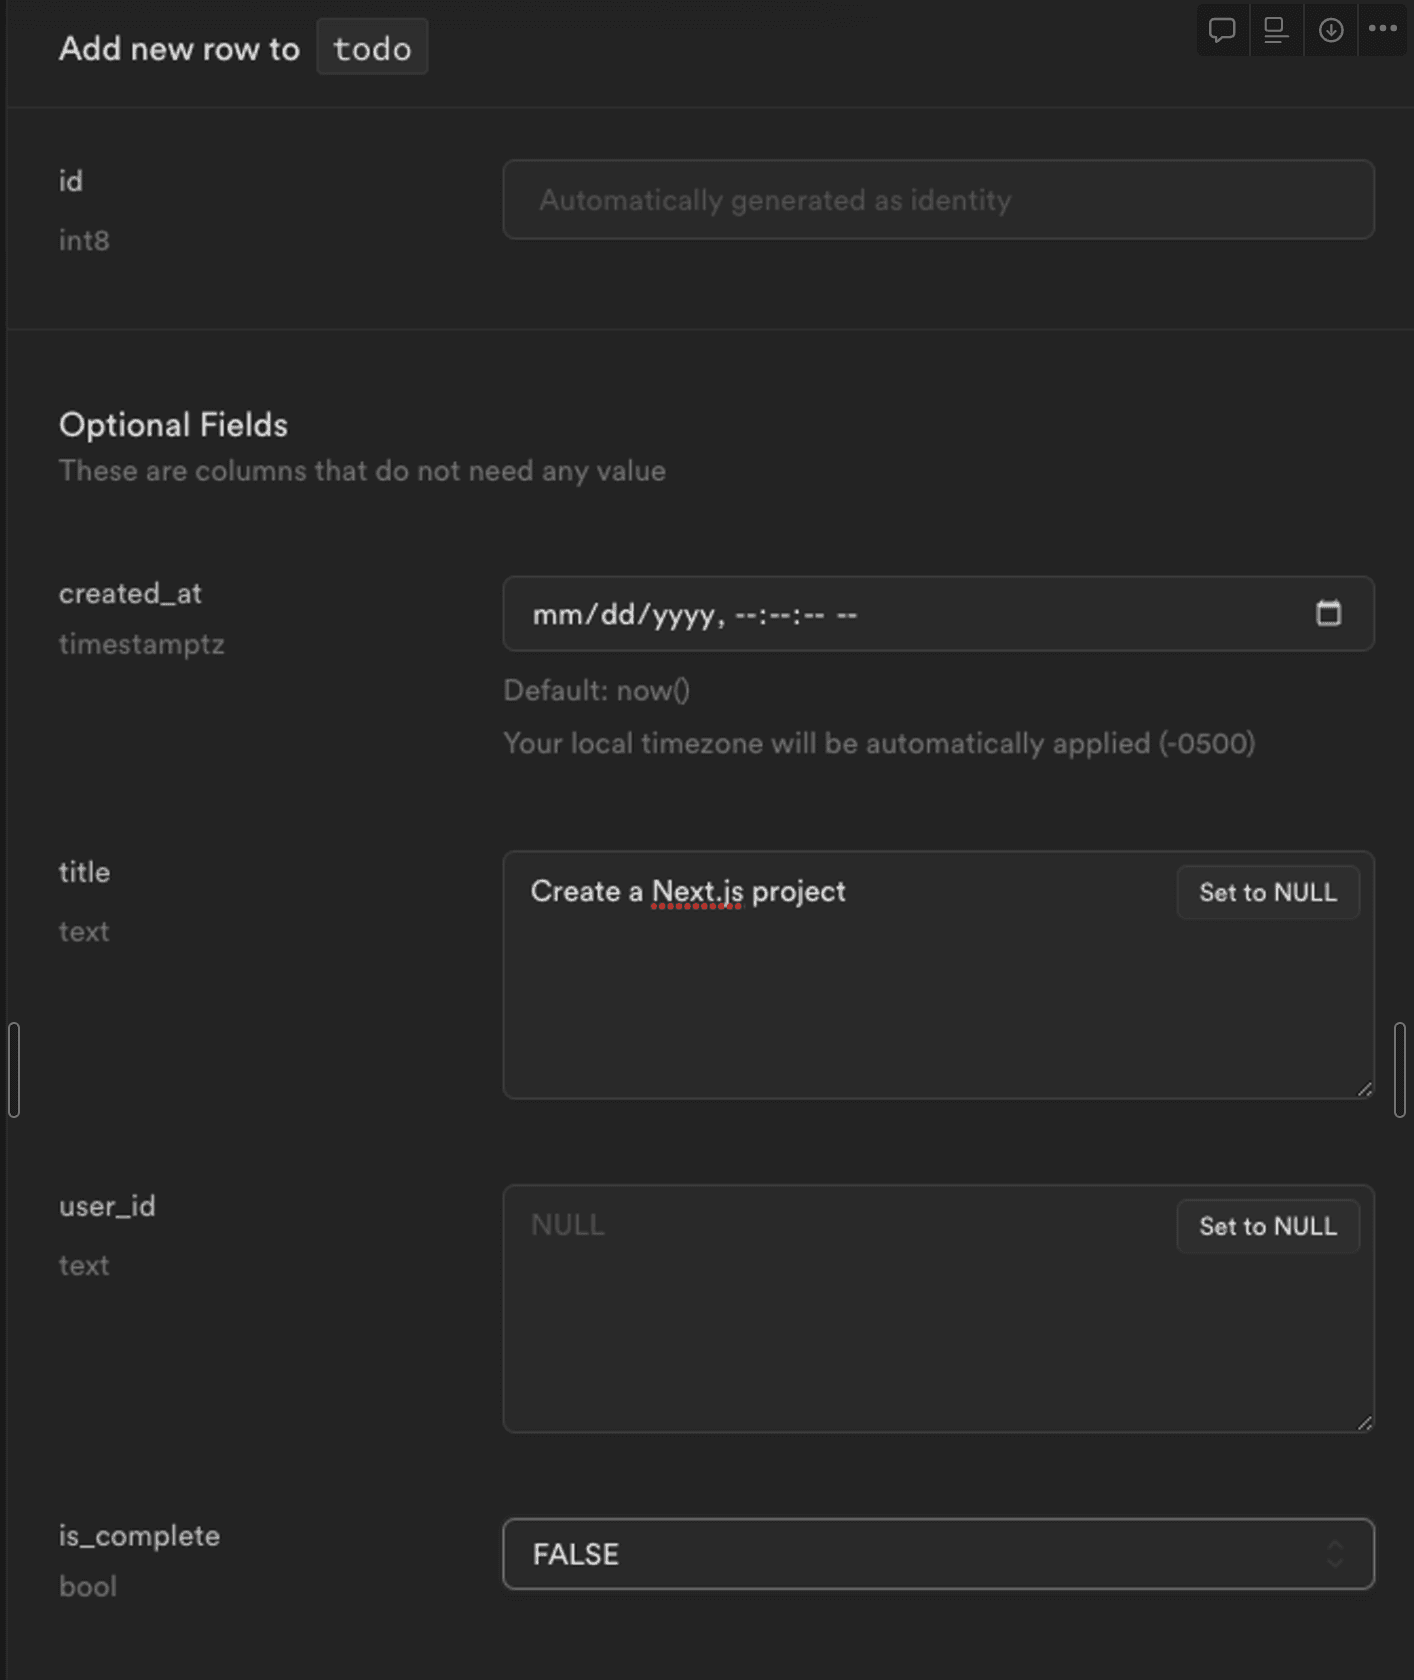Focus the created_at date time input

point(900,614)
